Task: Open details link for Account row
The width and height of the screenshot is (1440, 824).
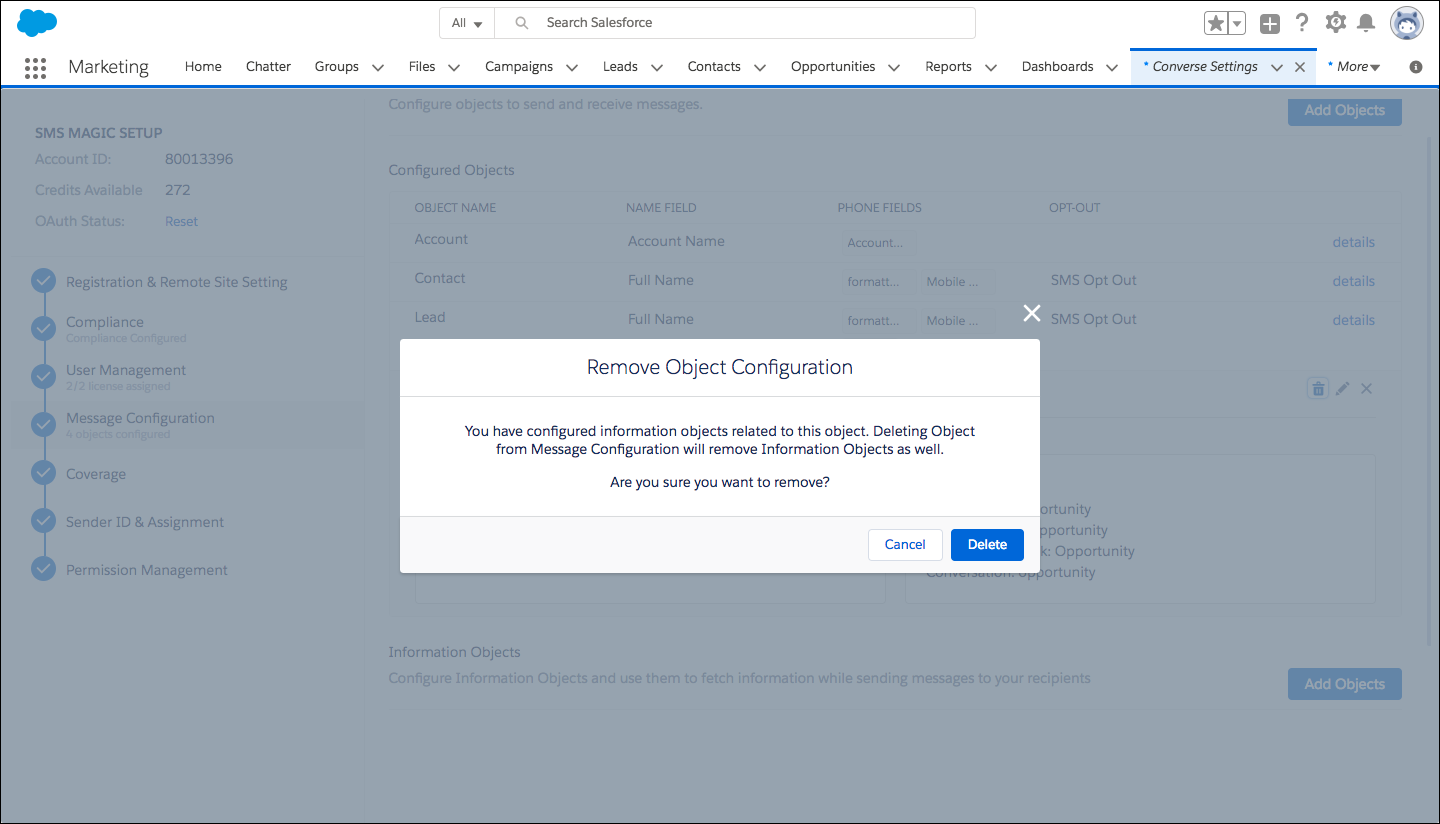Action: click(1353, 242)
